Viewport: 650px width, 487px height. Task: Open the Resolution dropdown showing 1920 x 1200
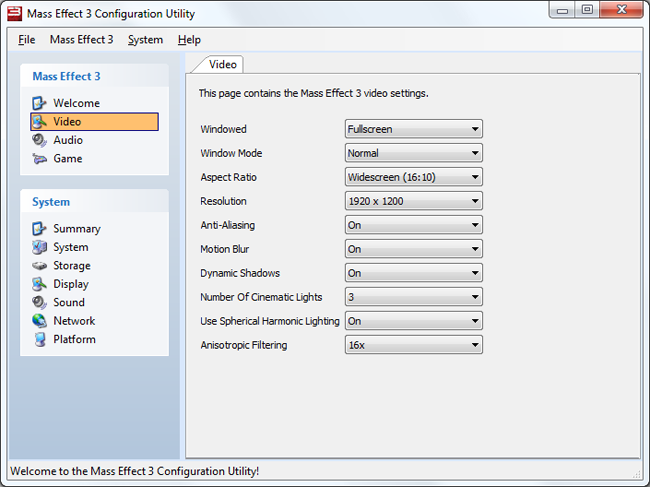click(413, 201)
